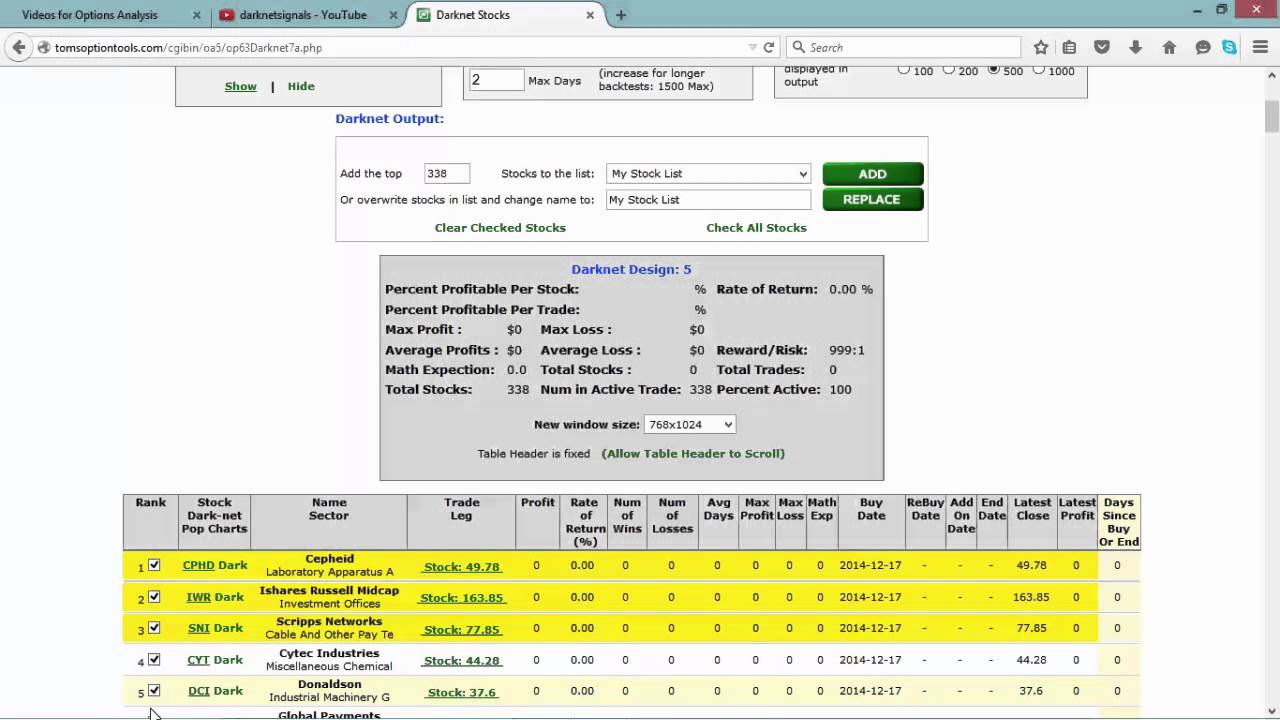The image size is (1280, 720).
Task: Reload the page with refresh icon
Action: [769, 47]
